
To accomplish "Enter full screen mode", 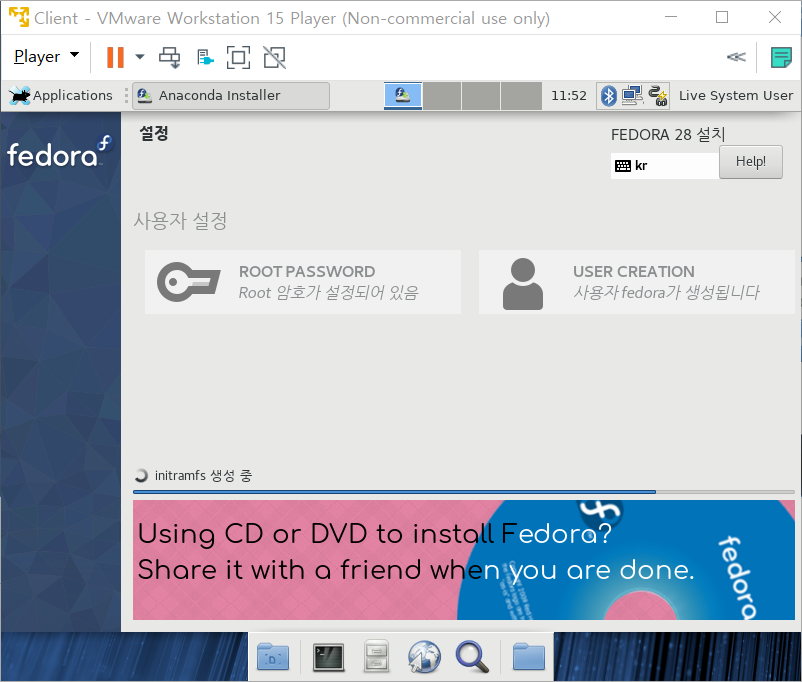I will click(238, 57).
